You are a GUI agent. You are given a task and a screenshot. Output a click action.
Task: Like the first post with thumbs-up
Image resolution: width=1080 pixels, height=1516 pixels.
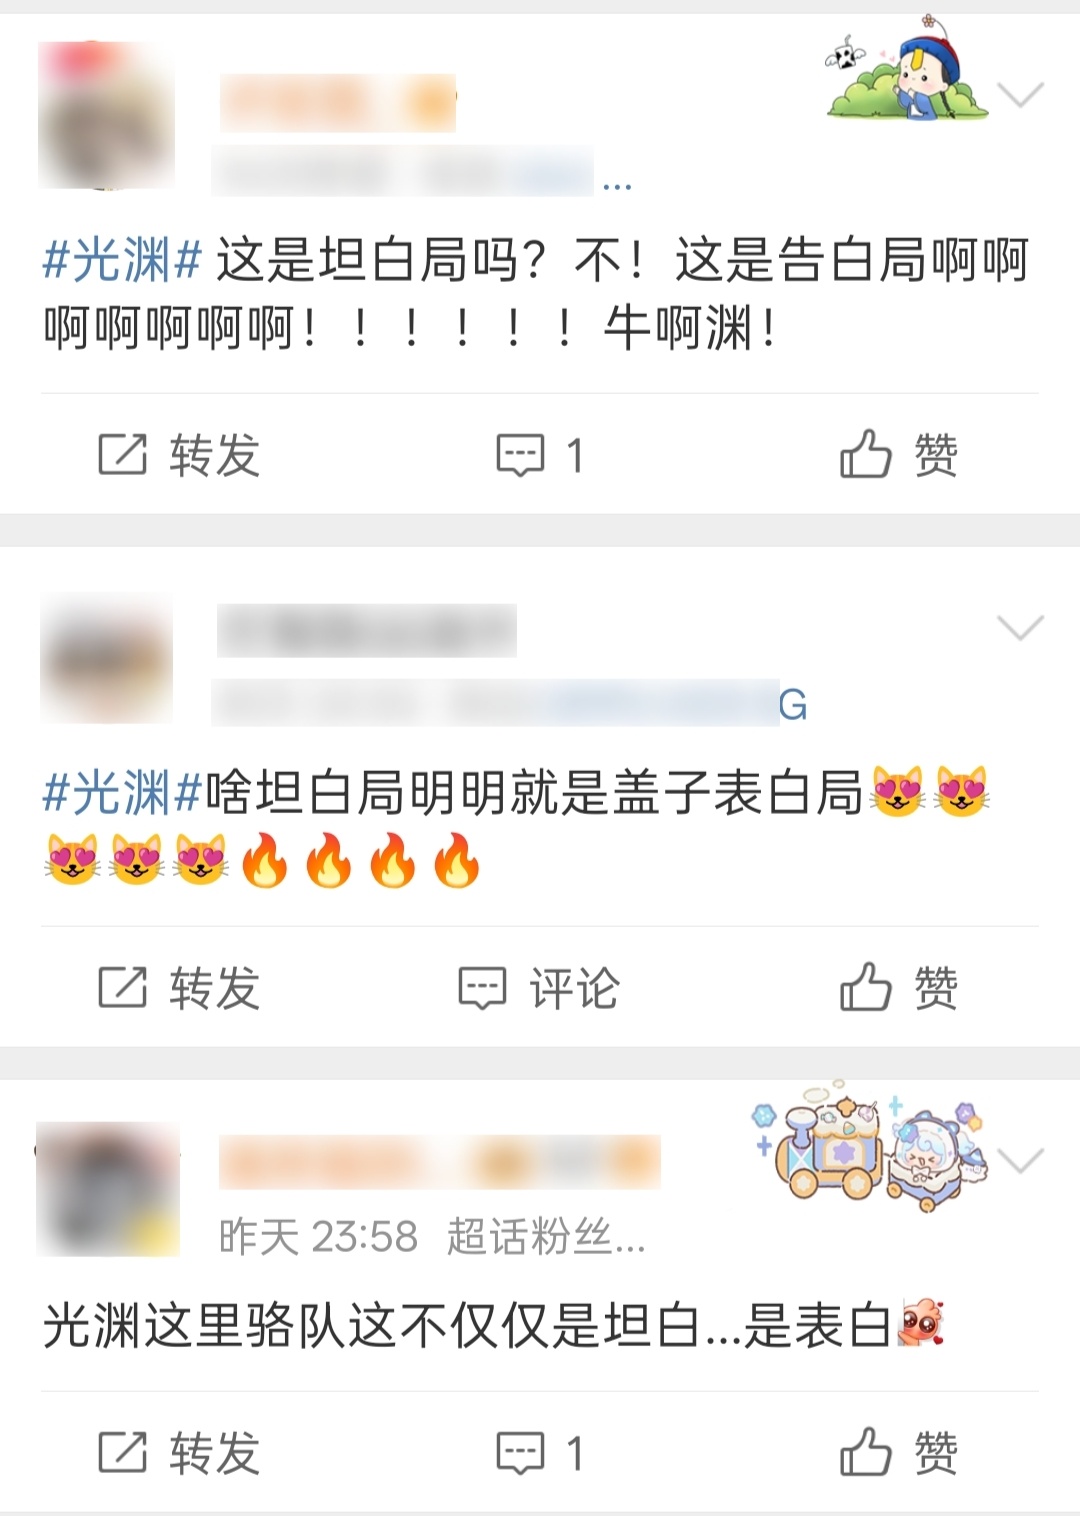pos(866,455)
